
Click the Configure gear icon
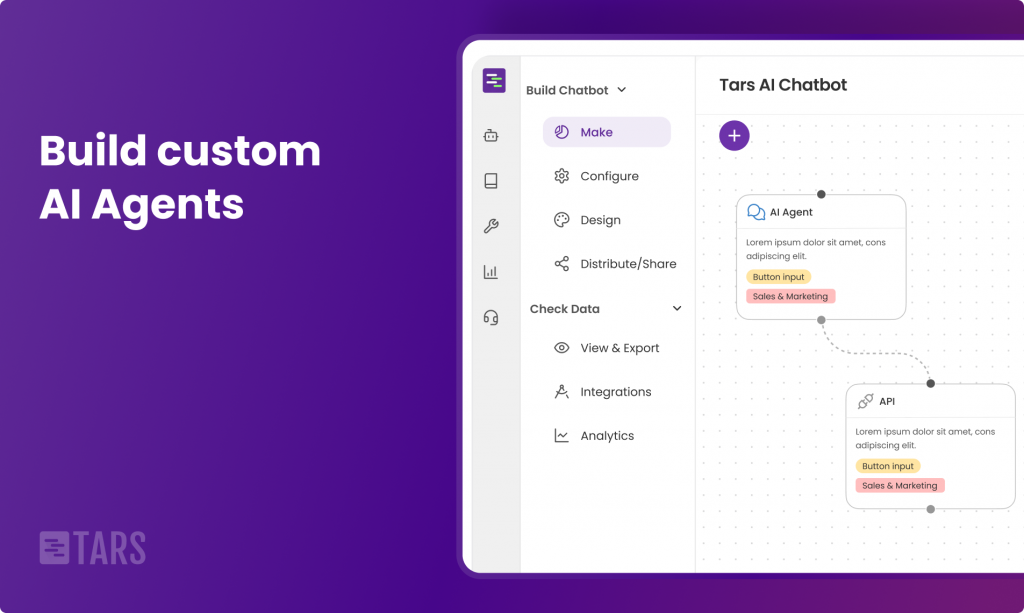pyautogui.click(x=562, y=176)
